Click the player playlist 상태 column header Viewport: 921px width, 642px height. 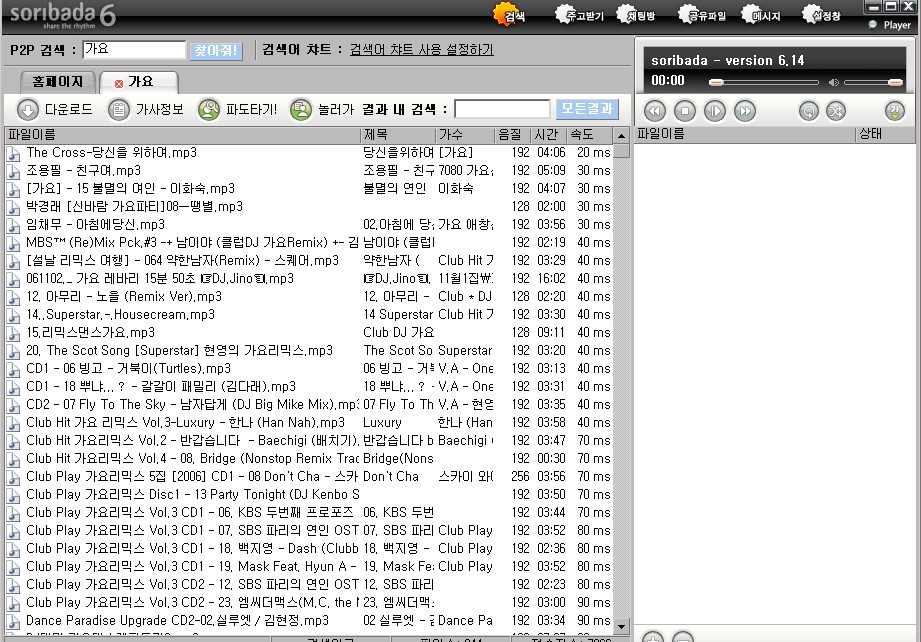[x=885, y=135]
